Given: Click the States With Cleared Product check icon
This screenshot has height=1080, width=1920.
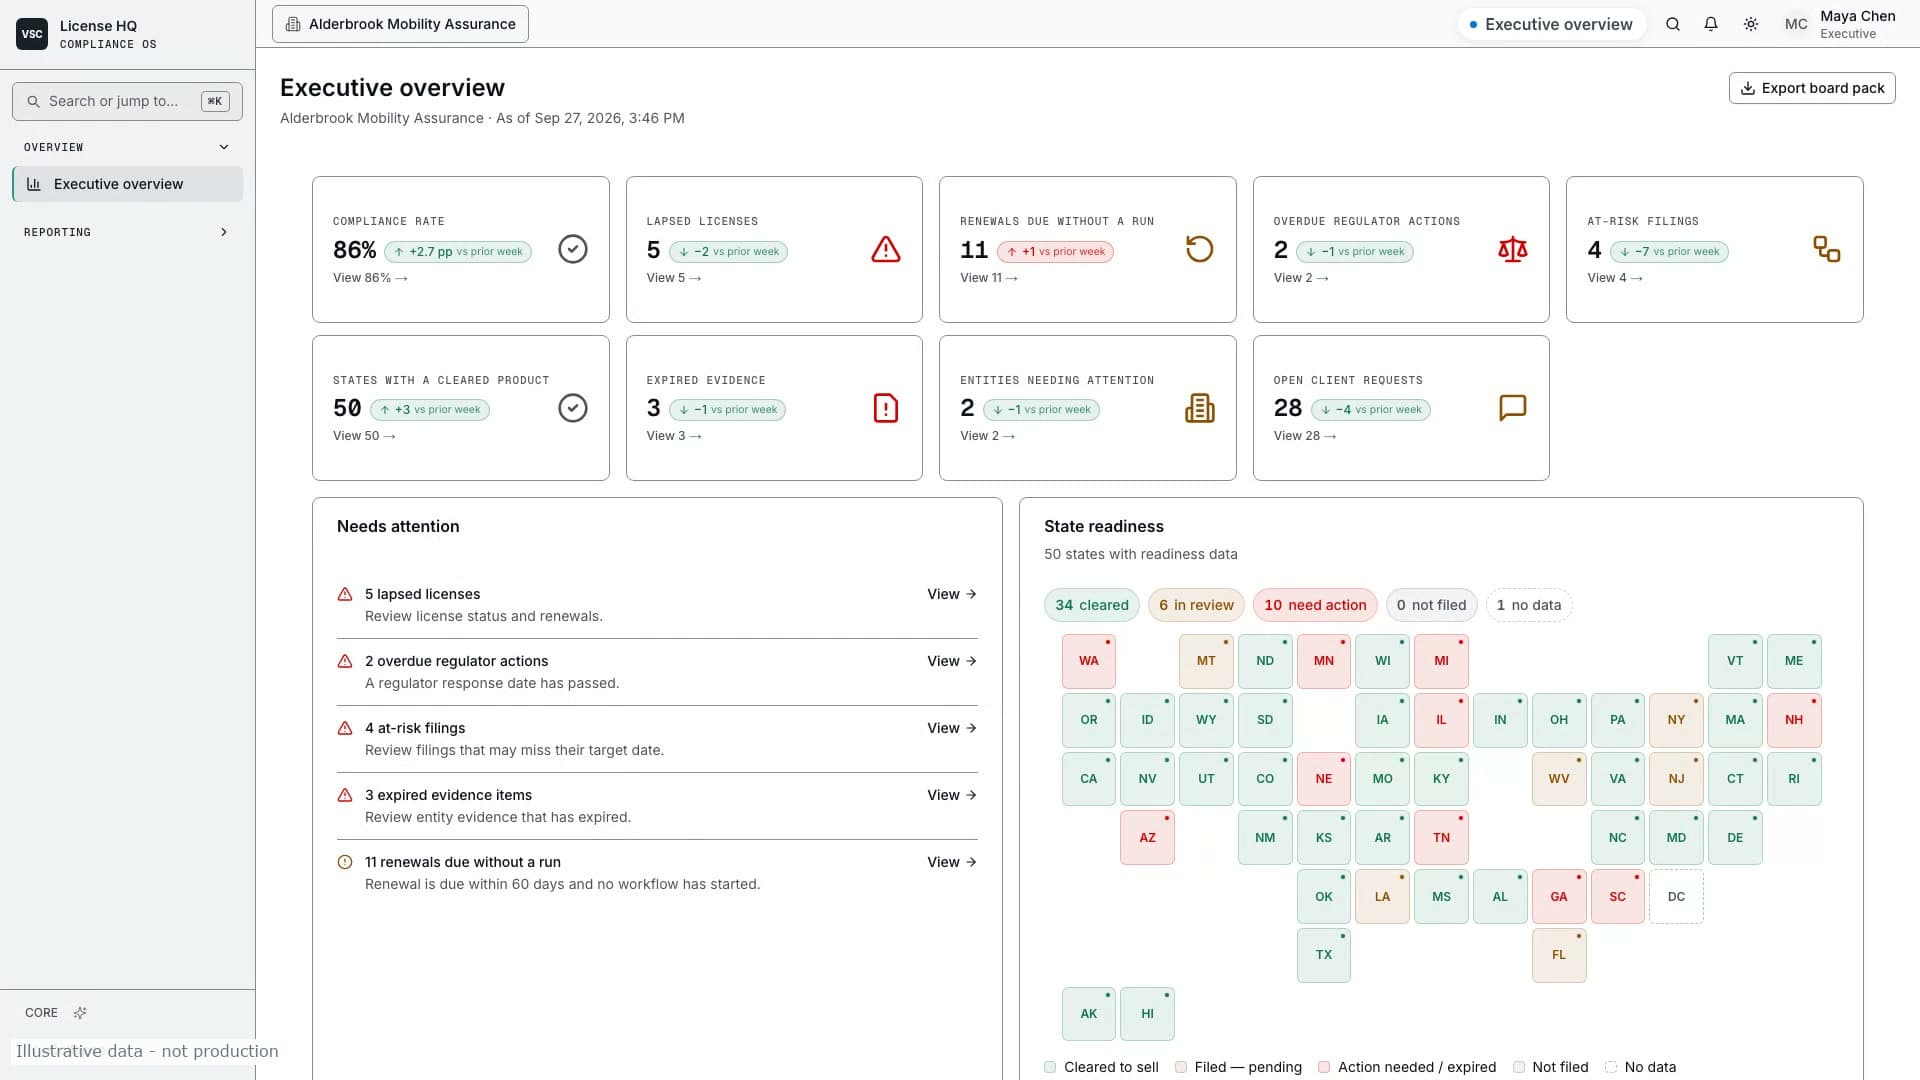Looking at the screenshot, I should (x=573, y=408).
